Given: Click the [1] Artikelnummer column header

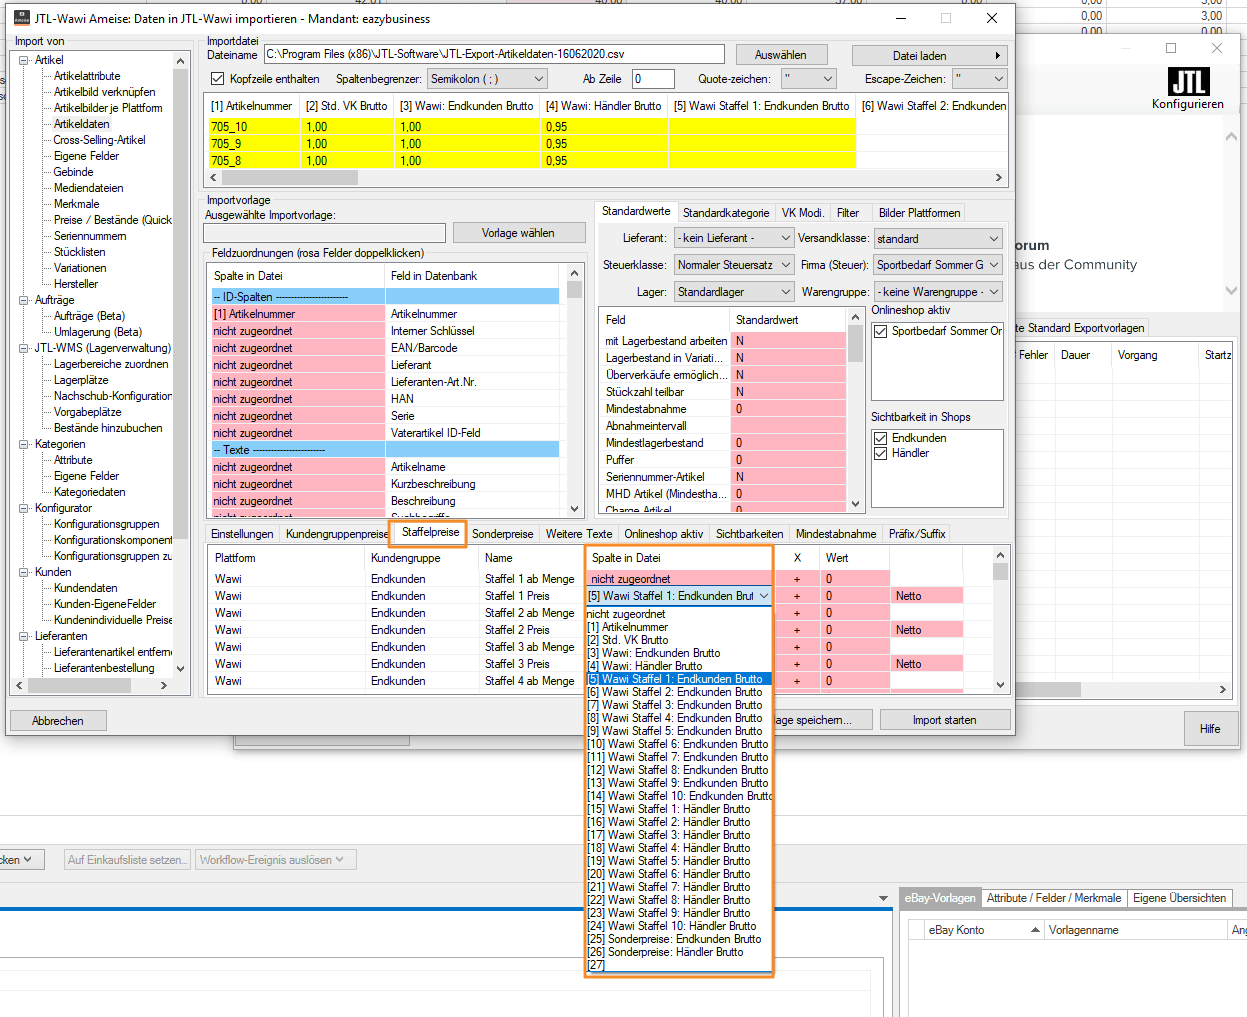Looking at the screenshot, I should (x=252, y=106).
